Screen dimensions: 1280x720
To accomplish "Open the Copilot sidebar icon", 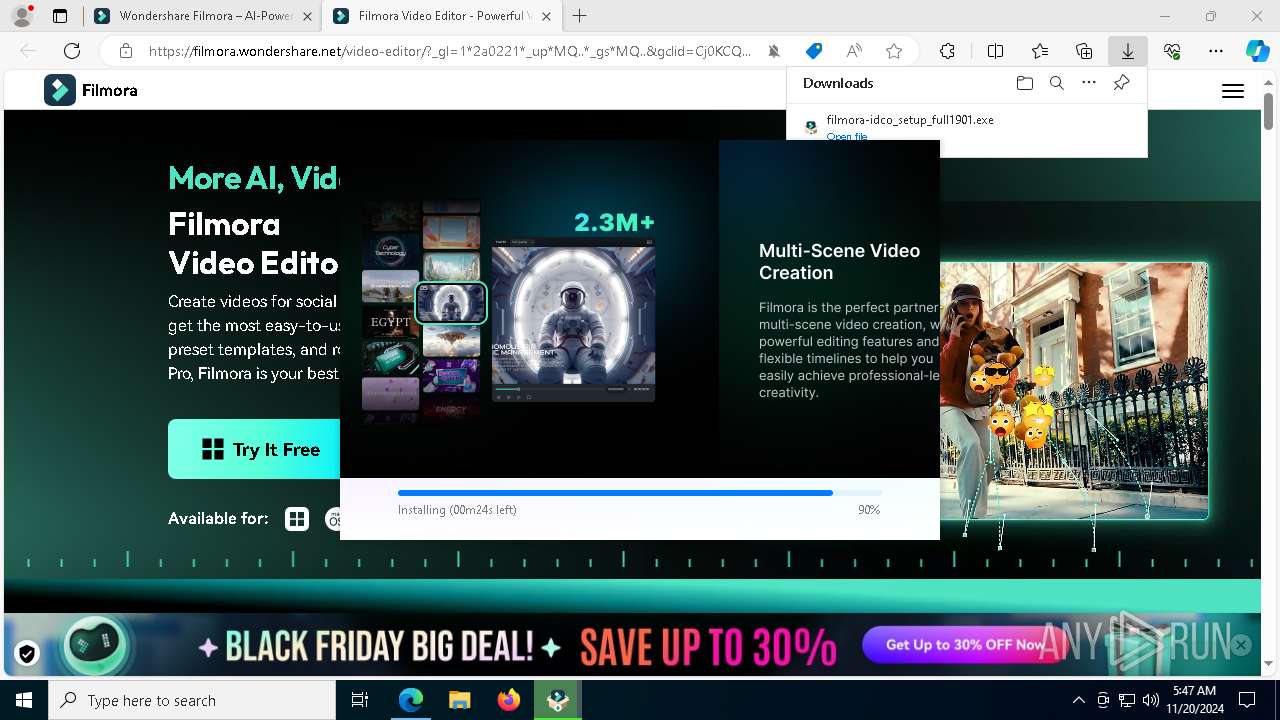I will (1257, 51).
